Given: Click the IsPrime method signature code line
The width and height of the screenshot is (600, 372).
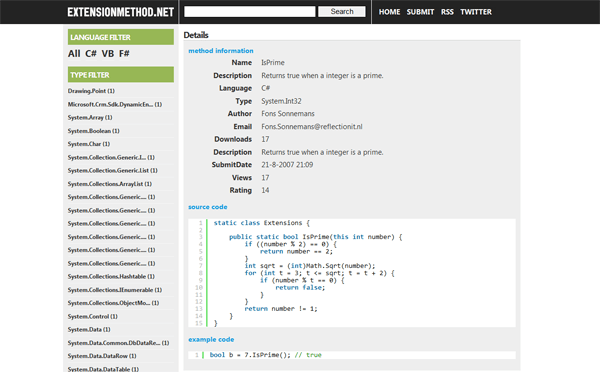Looking at the screenshot, I should [316, 237].
